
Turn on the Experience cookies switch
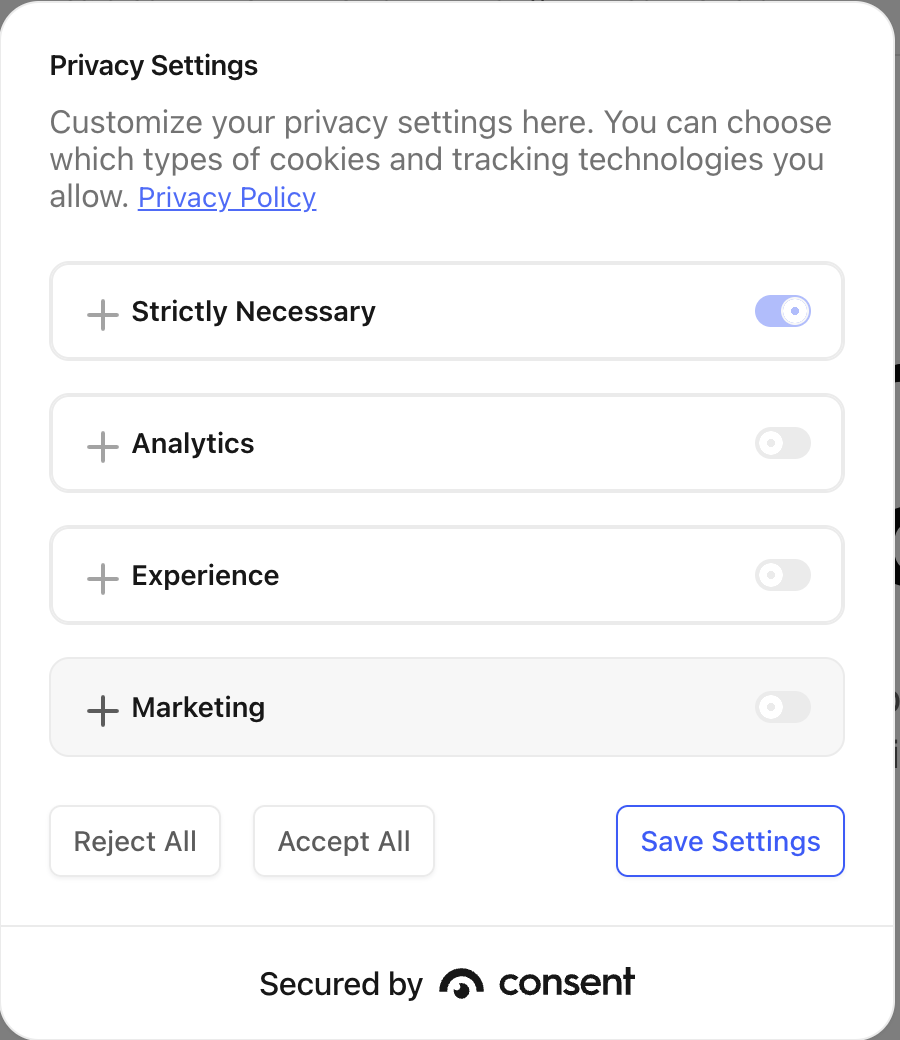click(x=782, y=576)
